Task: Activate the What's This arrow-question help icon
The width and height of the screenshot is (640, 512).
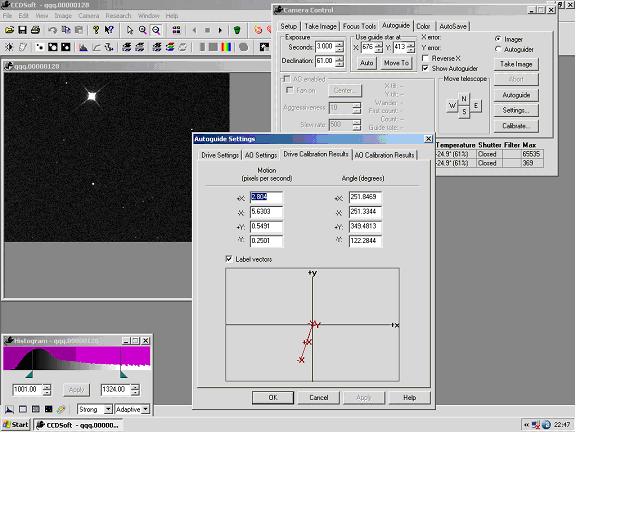Action: [109, 30]
